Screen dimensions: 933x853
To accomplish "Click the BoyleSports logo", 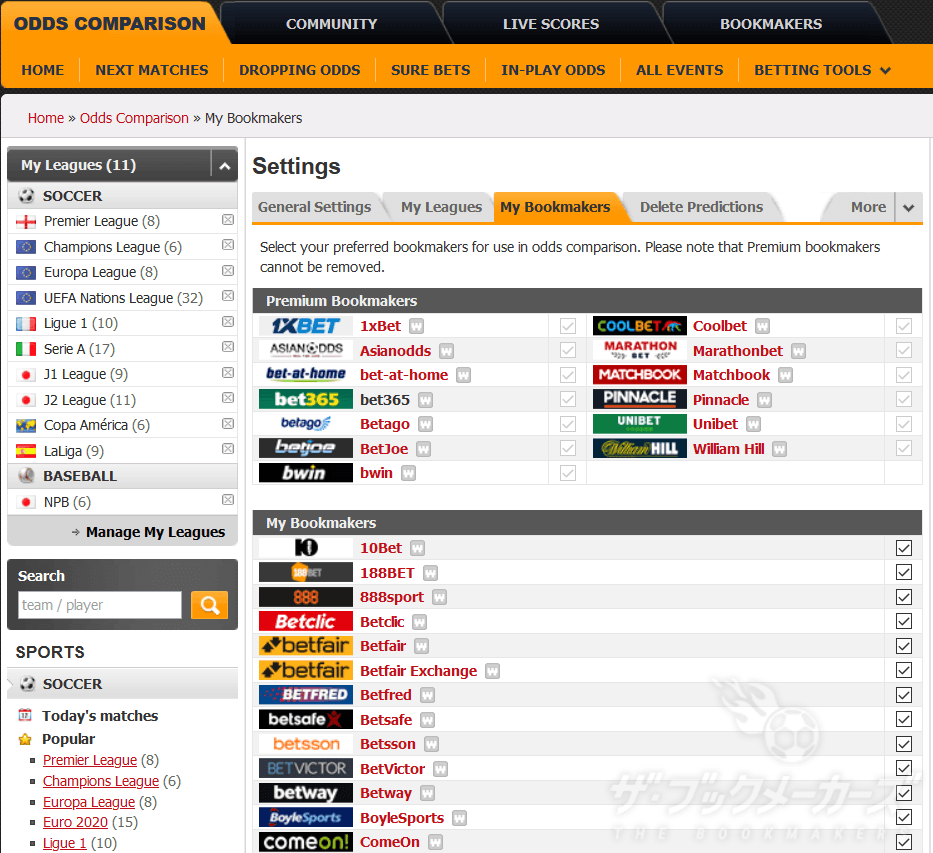I will point(306,817).
